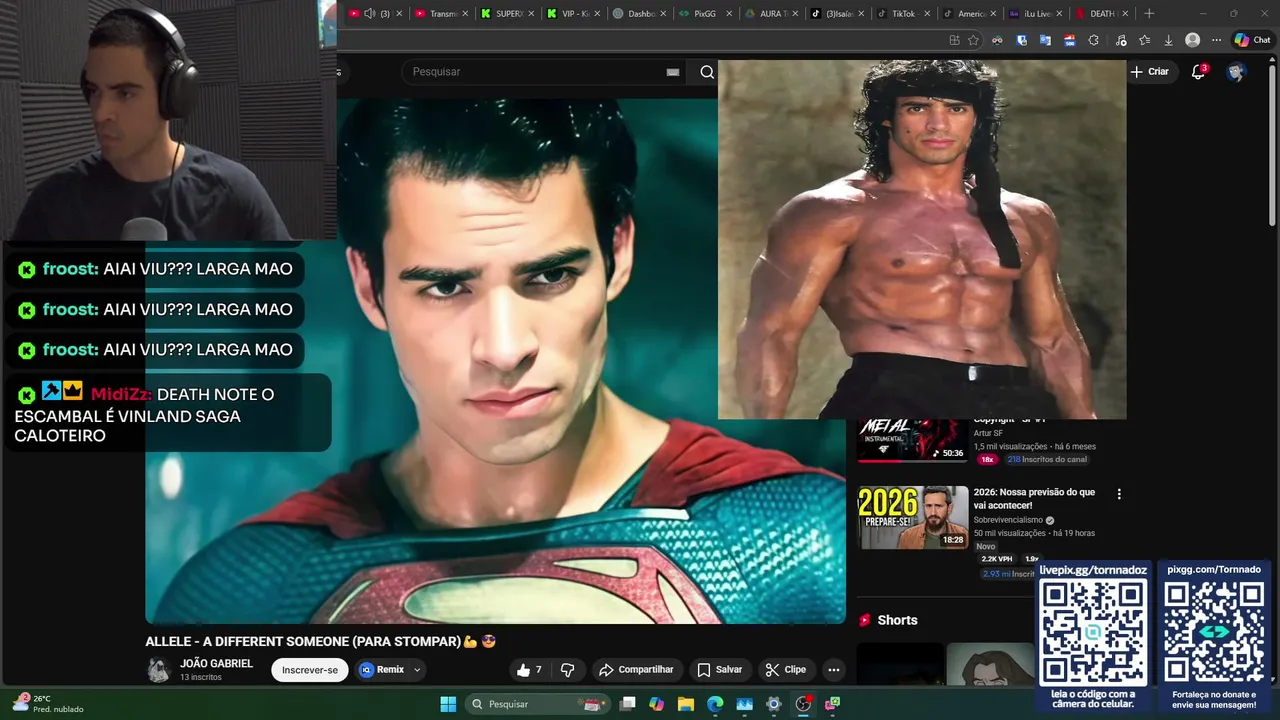The width and height of the screenshot is (1280, 720).
Task: Click Compartilhar to share the video
Action: [636, 670]
